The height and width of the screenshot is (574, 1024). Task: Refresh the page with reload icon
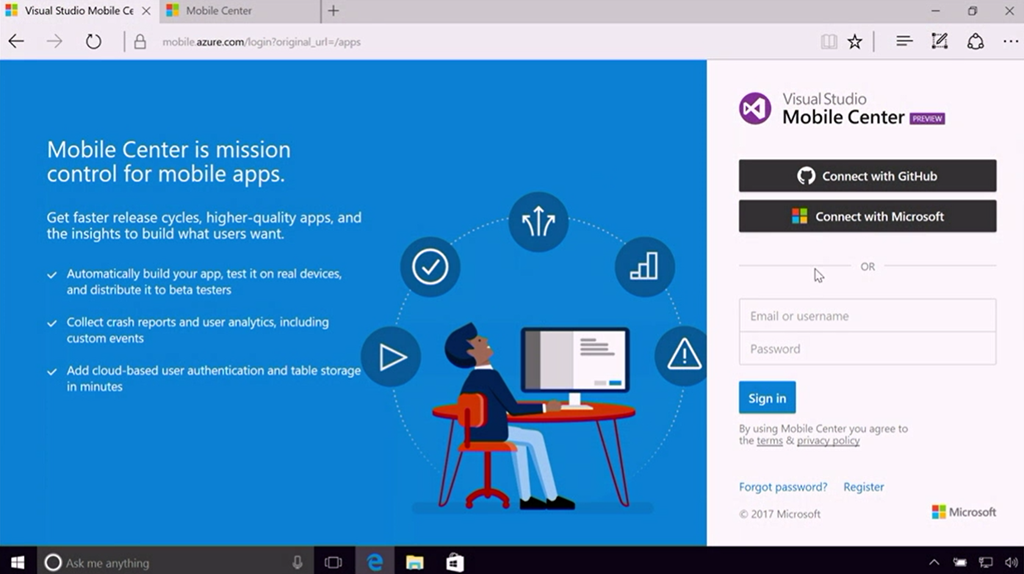pos(93,41)
